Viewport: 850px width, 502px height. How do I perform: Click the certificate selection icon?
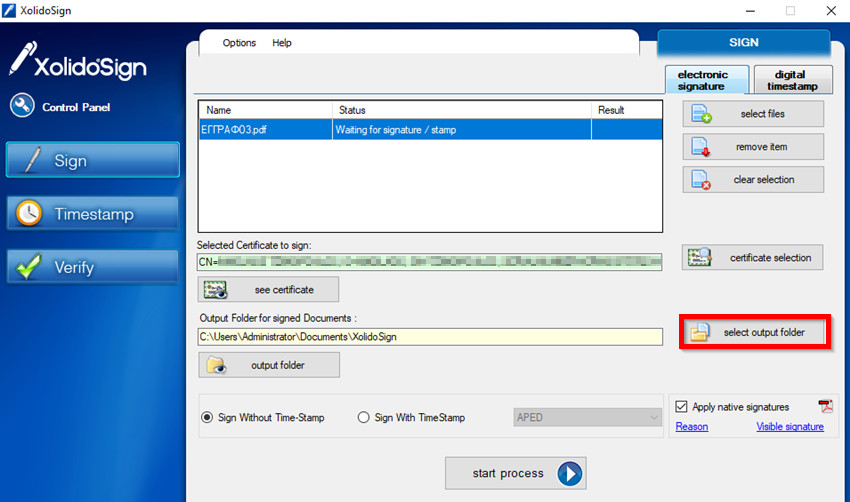(x=699, y=258)
